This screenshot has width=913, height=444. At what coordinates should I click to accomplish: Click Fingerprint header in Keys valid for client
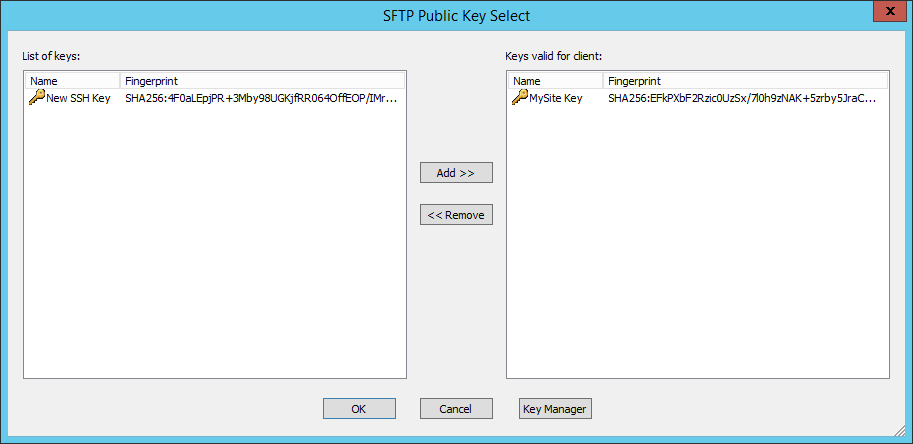pos(744,80)
